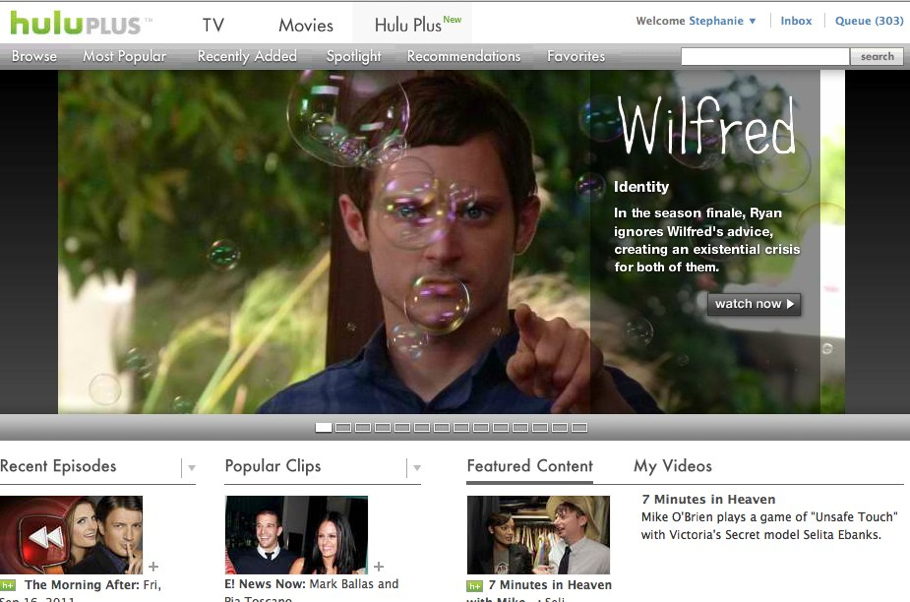Click the Identity episode title
The height and width of the screenshot is (602, 910).
pos(641,187)
